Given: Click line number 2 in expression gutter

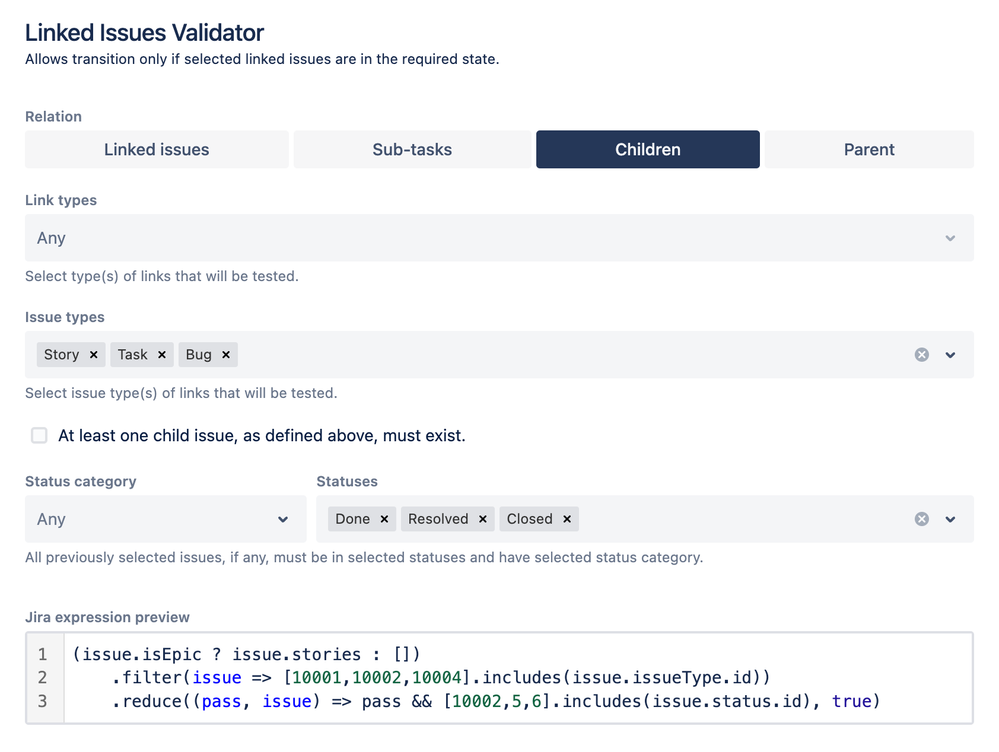Looking at the screenshot, I should point(43,677).
